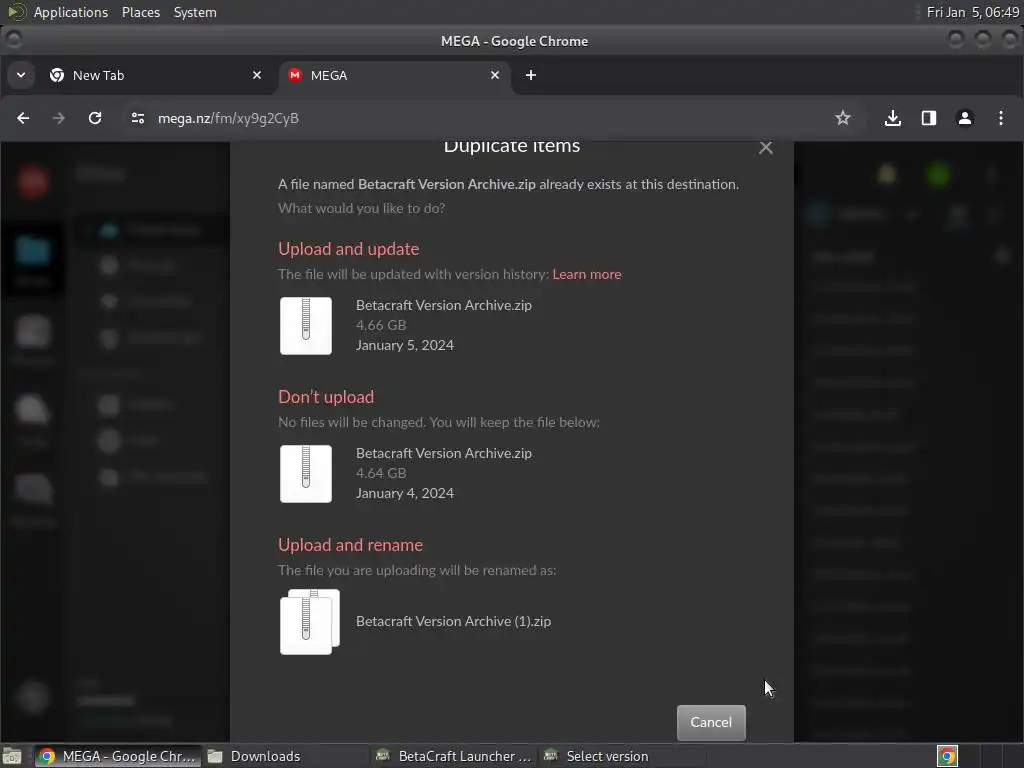Click MEGA favicon on the MEGA tab
This screenshot has width=1024, height=768.
(x=295, y=75)
